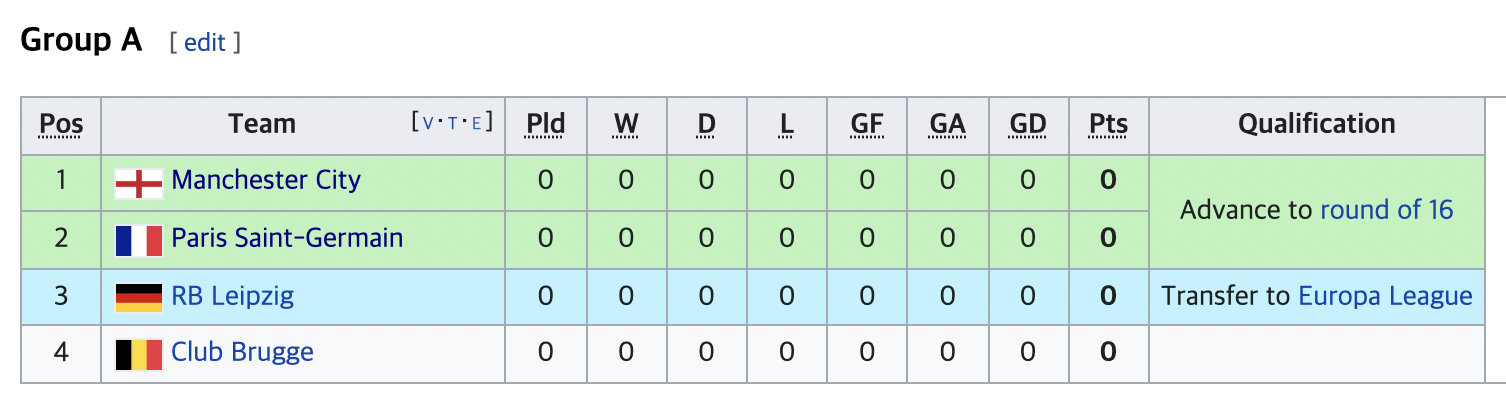This screenshot has width=1506, height=398.
Task: Click the T template talk link
Action: pos(453,123)
